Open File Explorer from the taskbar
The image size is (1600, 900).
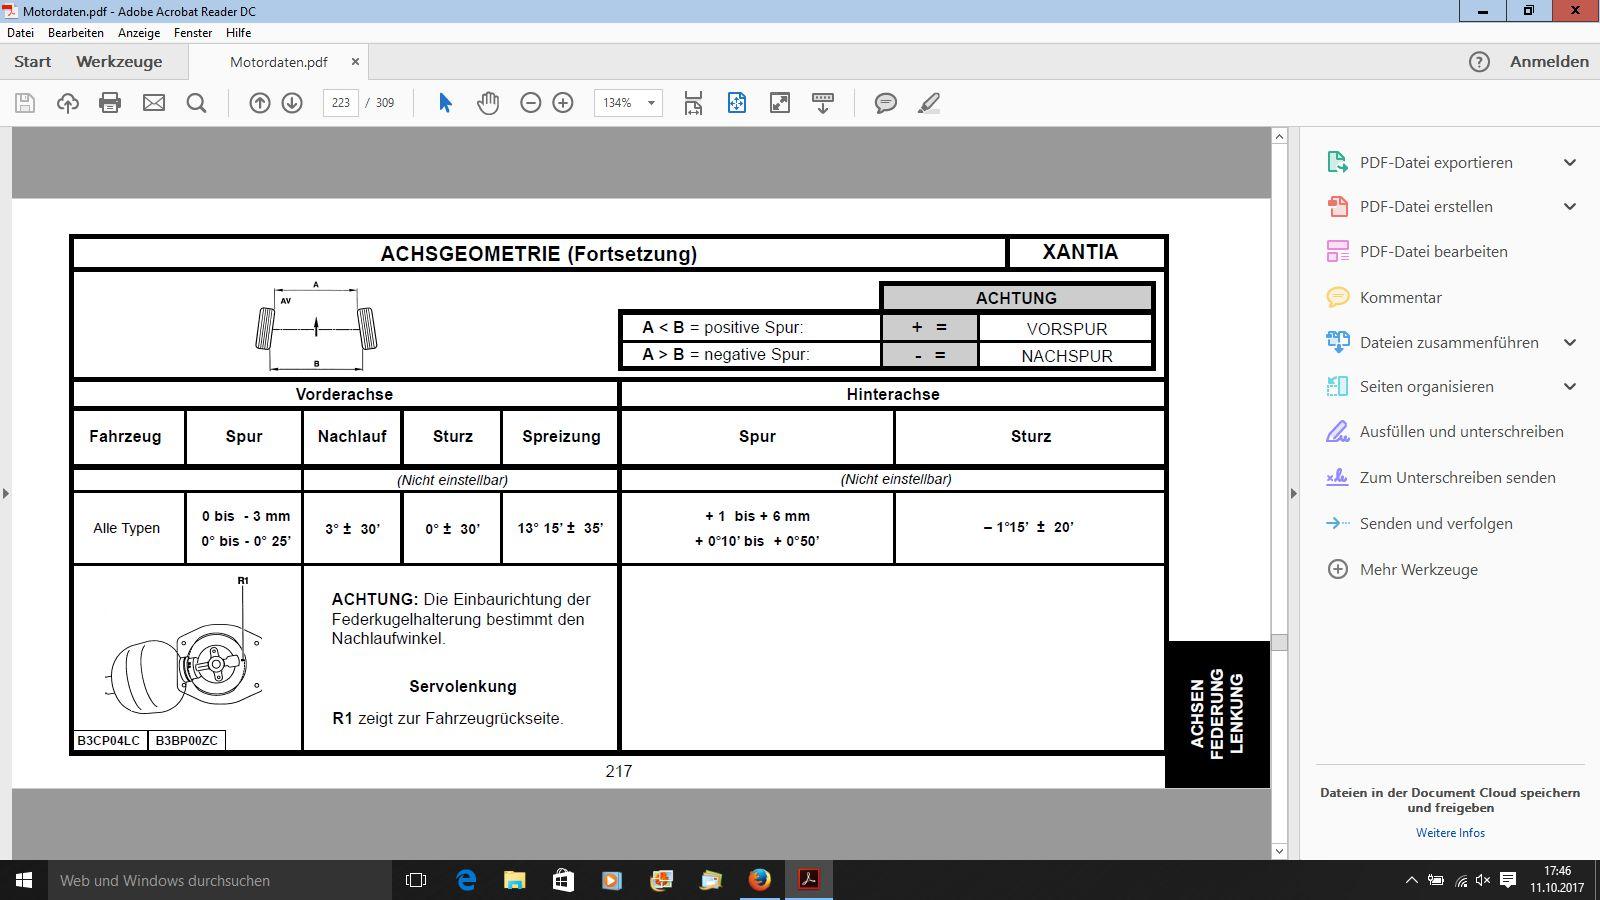pos(515,880)
